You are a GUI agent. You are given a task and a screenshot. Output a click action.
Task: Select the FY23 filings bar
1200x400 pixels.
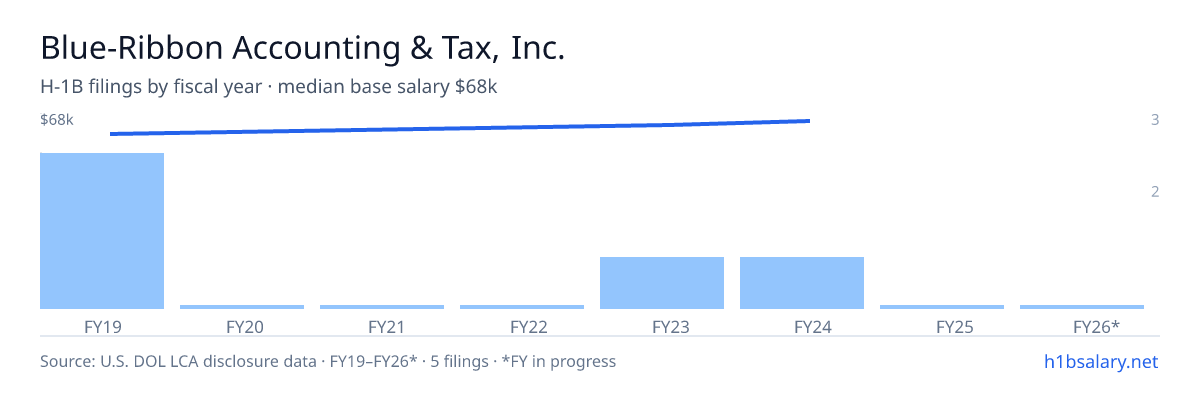click(662, 283)
